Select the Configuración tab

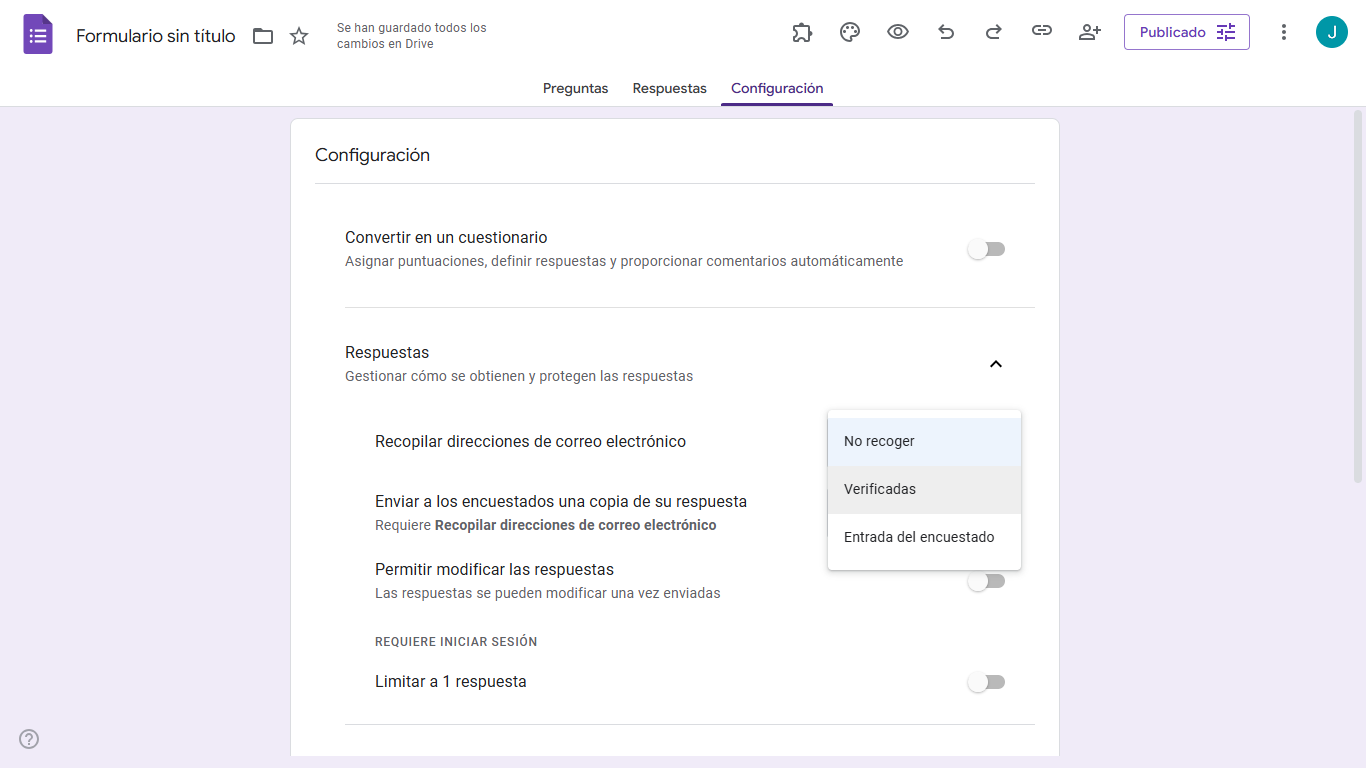tap(777, 88)
